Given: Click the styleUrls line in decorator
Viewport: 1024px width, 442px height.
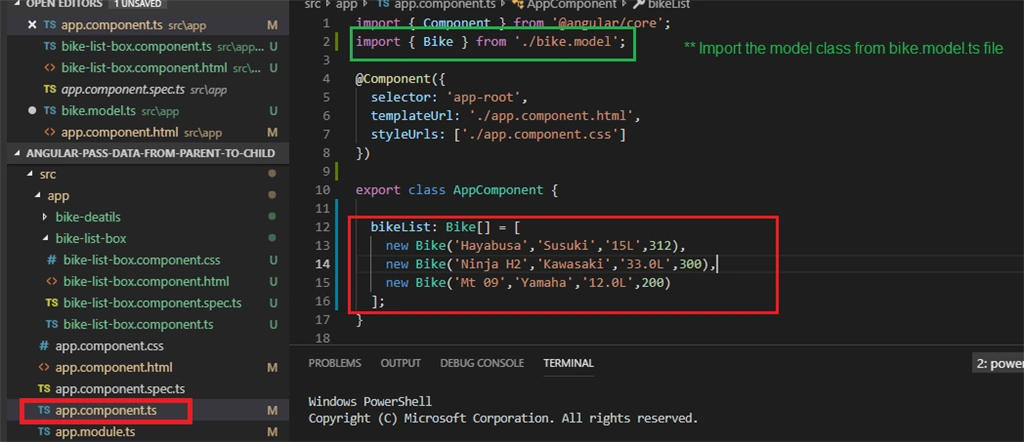Looking at the screenshot, I should pos(499,135).
